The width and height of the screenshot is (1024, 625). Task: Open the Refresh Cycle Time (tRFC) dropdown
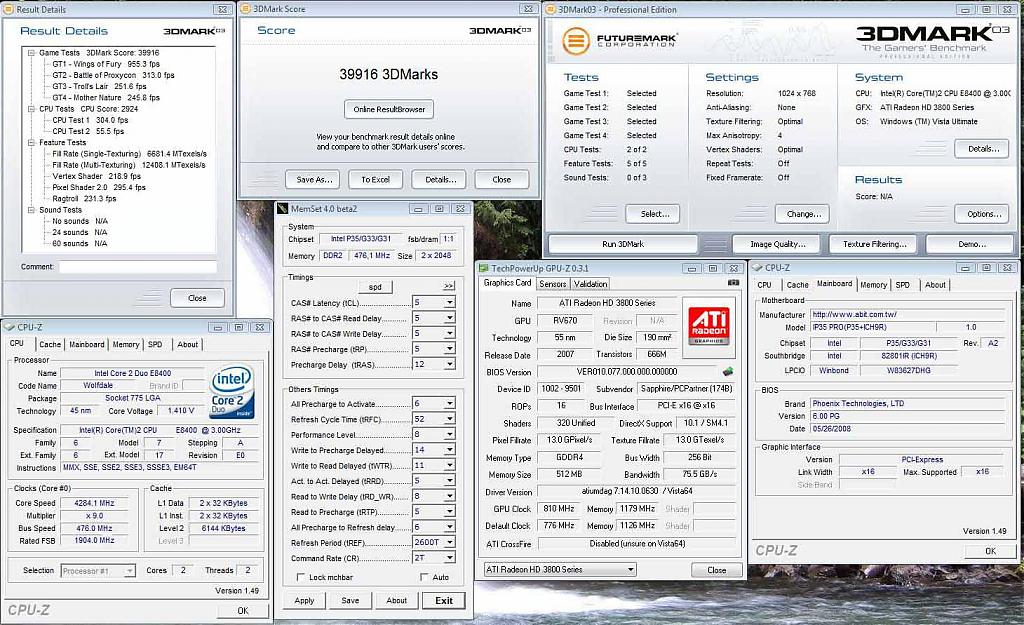(x=449, y=419)
